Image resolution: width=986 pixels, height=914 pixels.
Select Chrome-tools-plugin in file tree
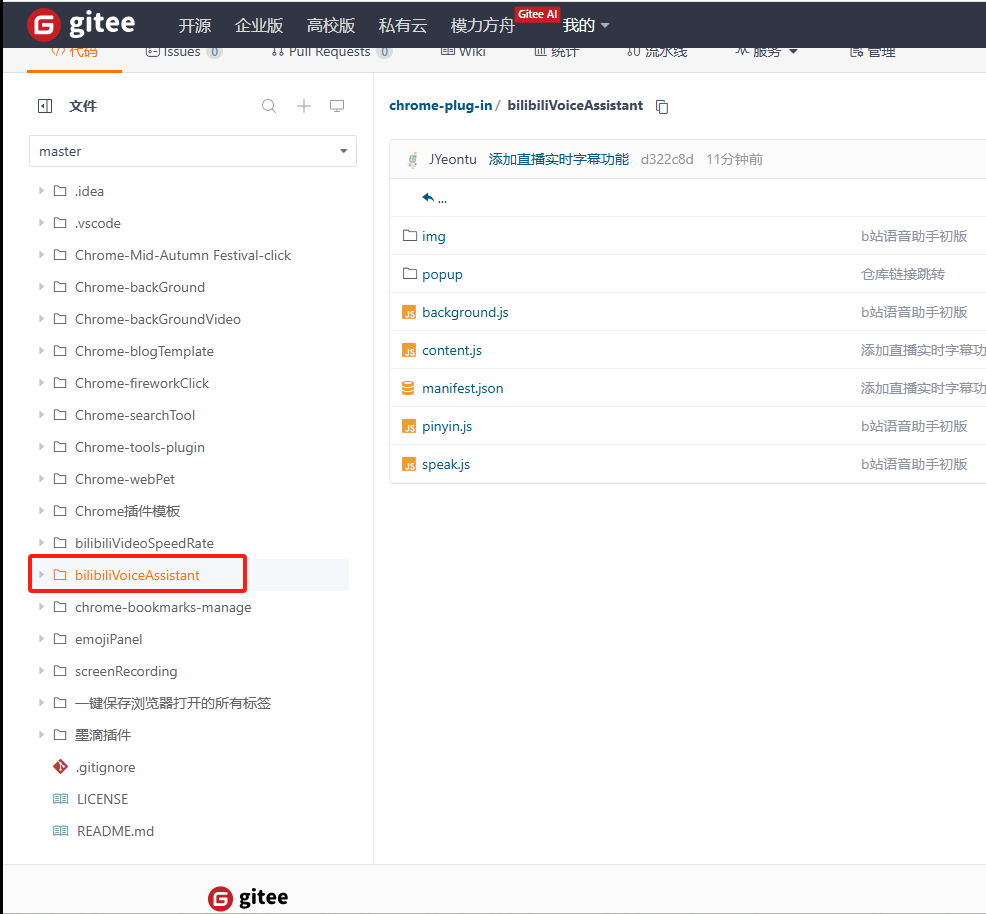click(140, 447)
